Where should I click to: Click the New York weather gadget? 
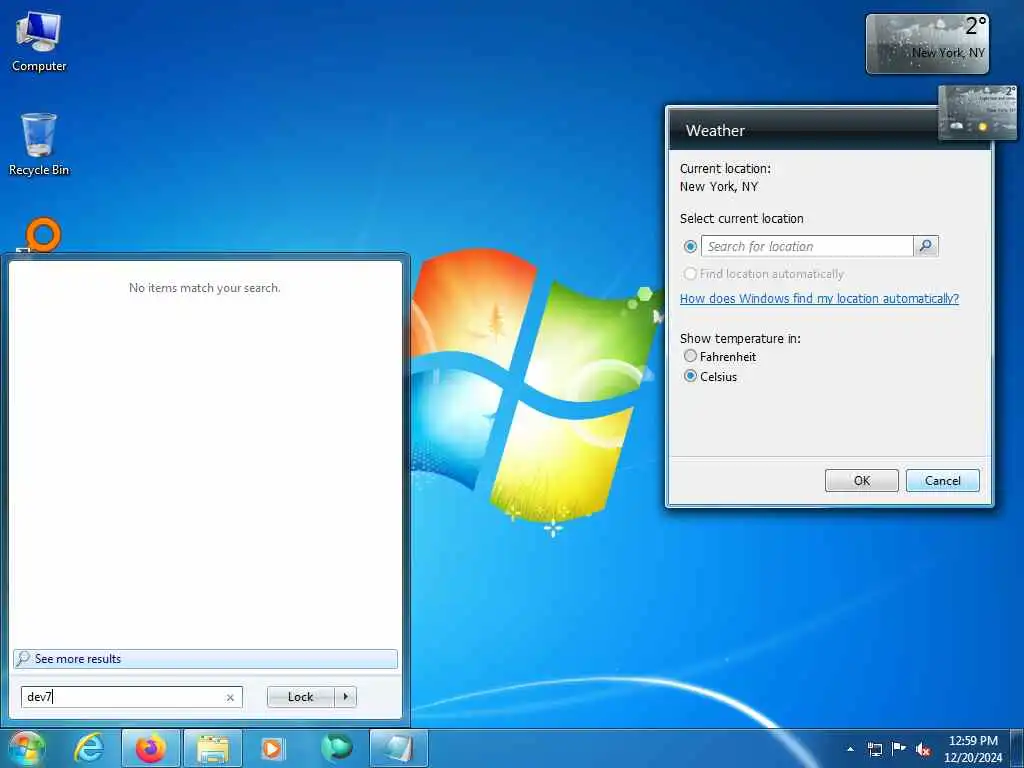coord(927,44)
